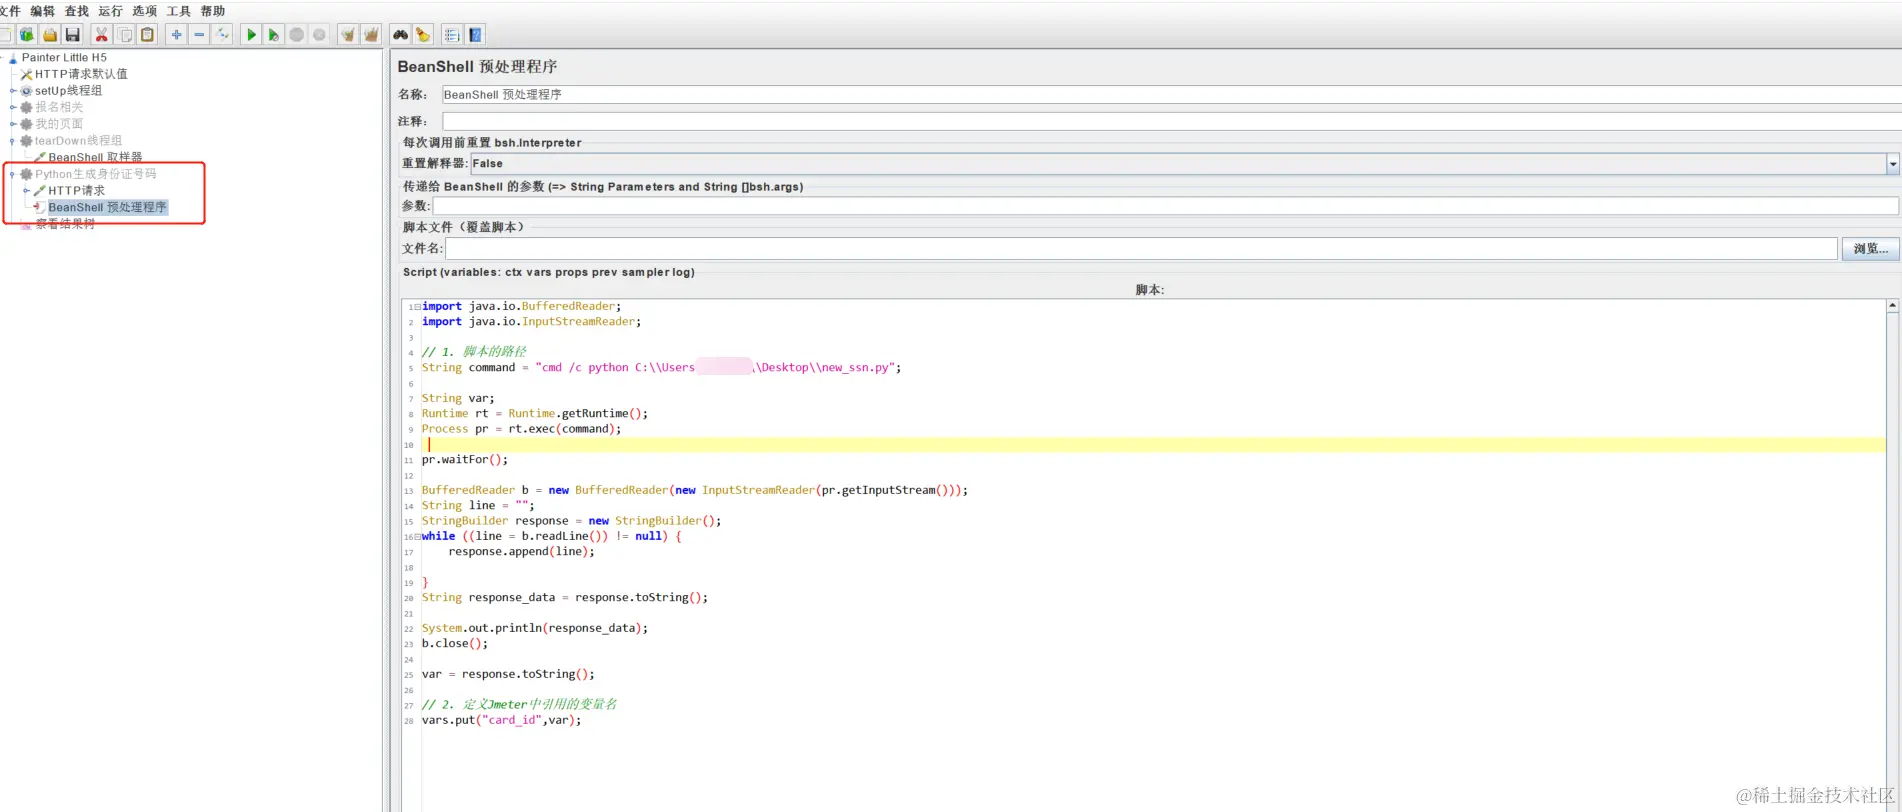Select tearDown线程组 in the tree
The width and height of the screenshot is (1902, 812).
pyautogui.click(x=79, y=141)
